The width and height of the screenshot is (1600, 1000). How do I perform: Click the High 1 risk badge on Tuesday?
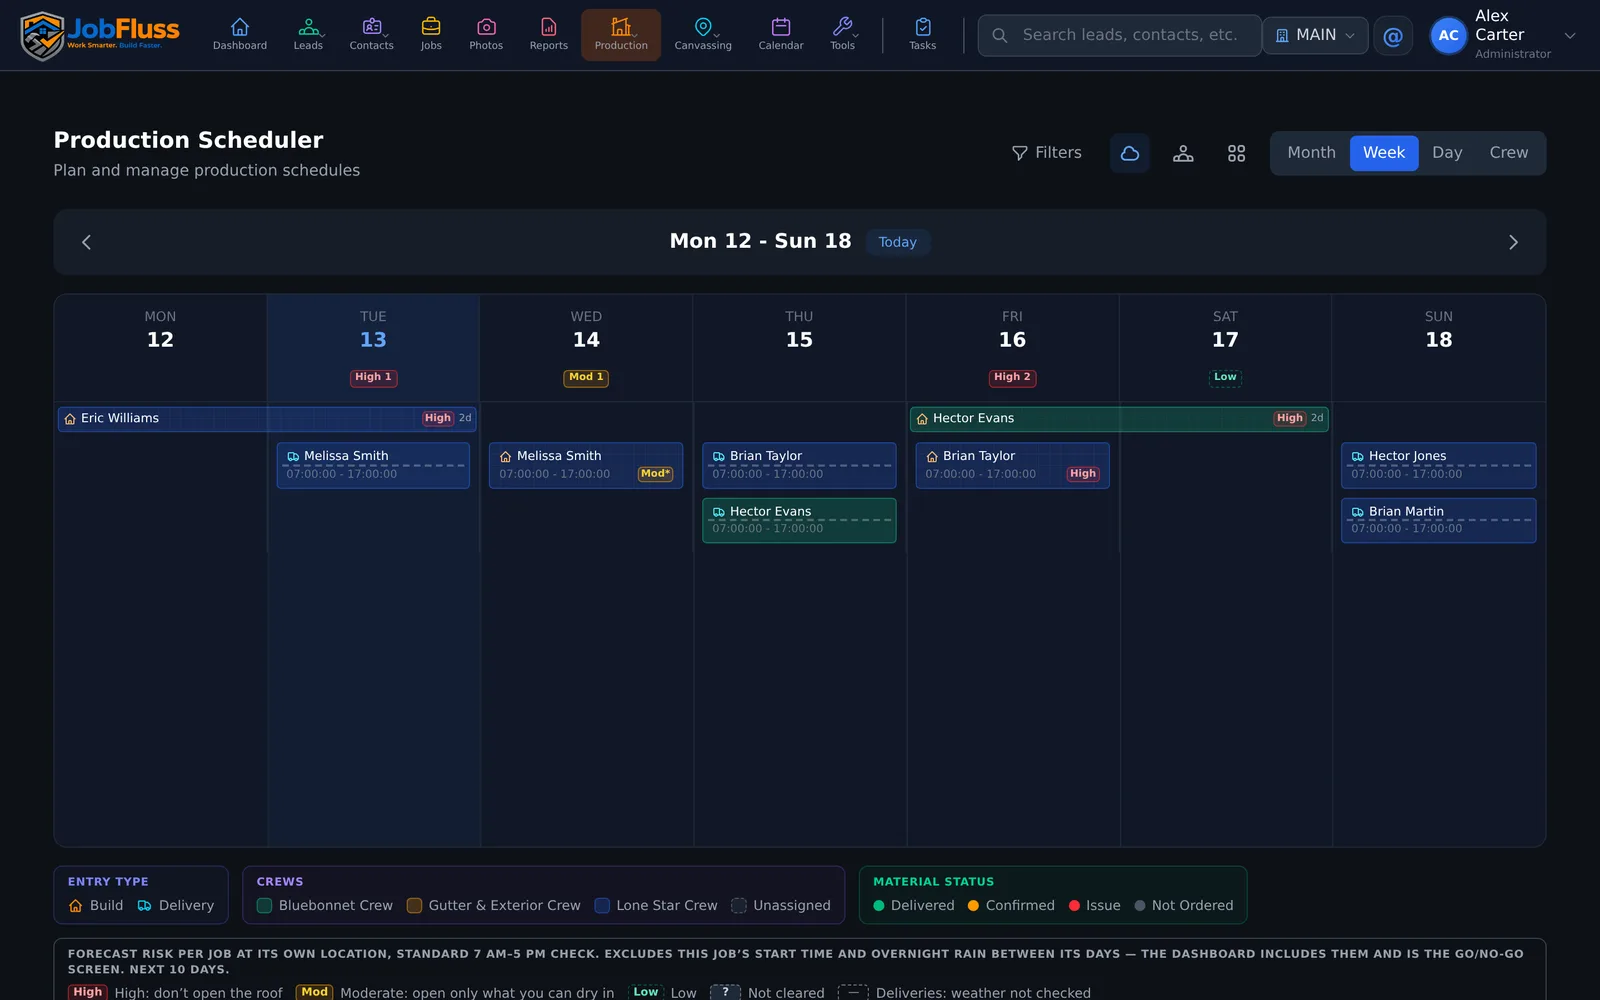373,377
